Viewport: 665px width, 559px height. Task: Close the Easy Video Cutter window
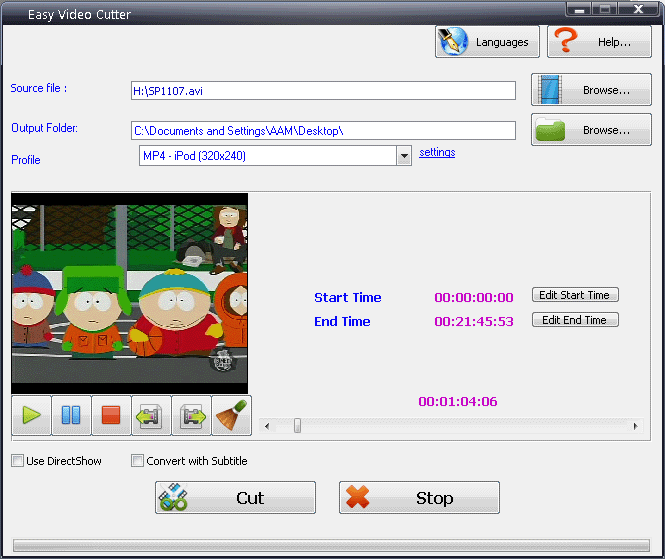click(x=638, y=9)
